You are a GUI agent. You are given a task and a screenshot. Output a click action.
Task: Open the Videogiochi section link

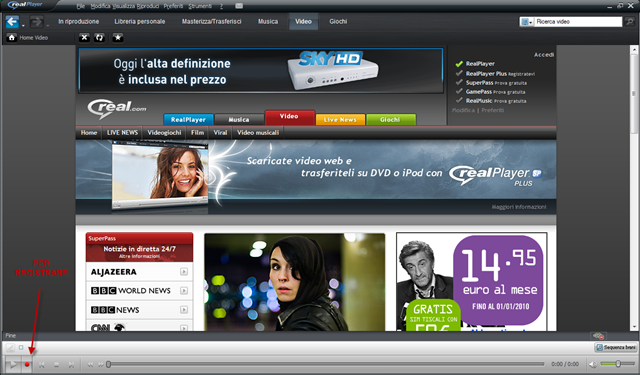click(x=164, y=133)
